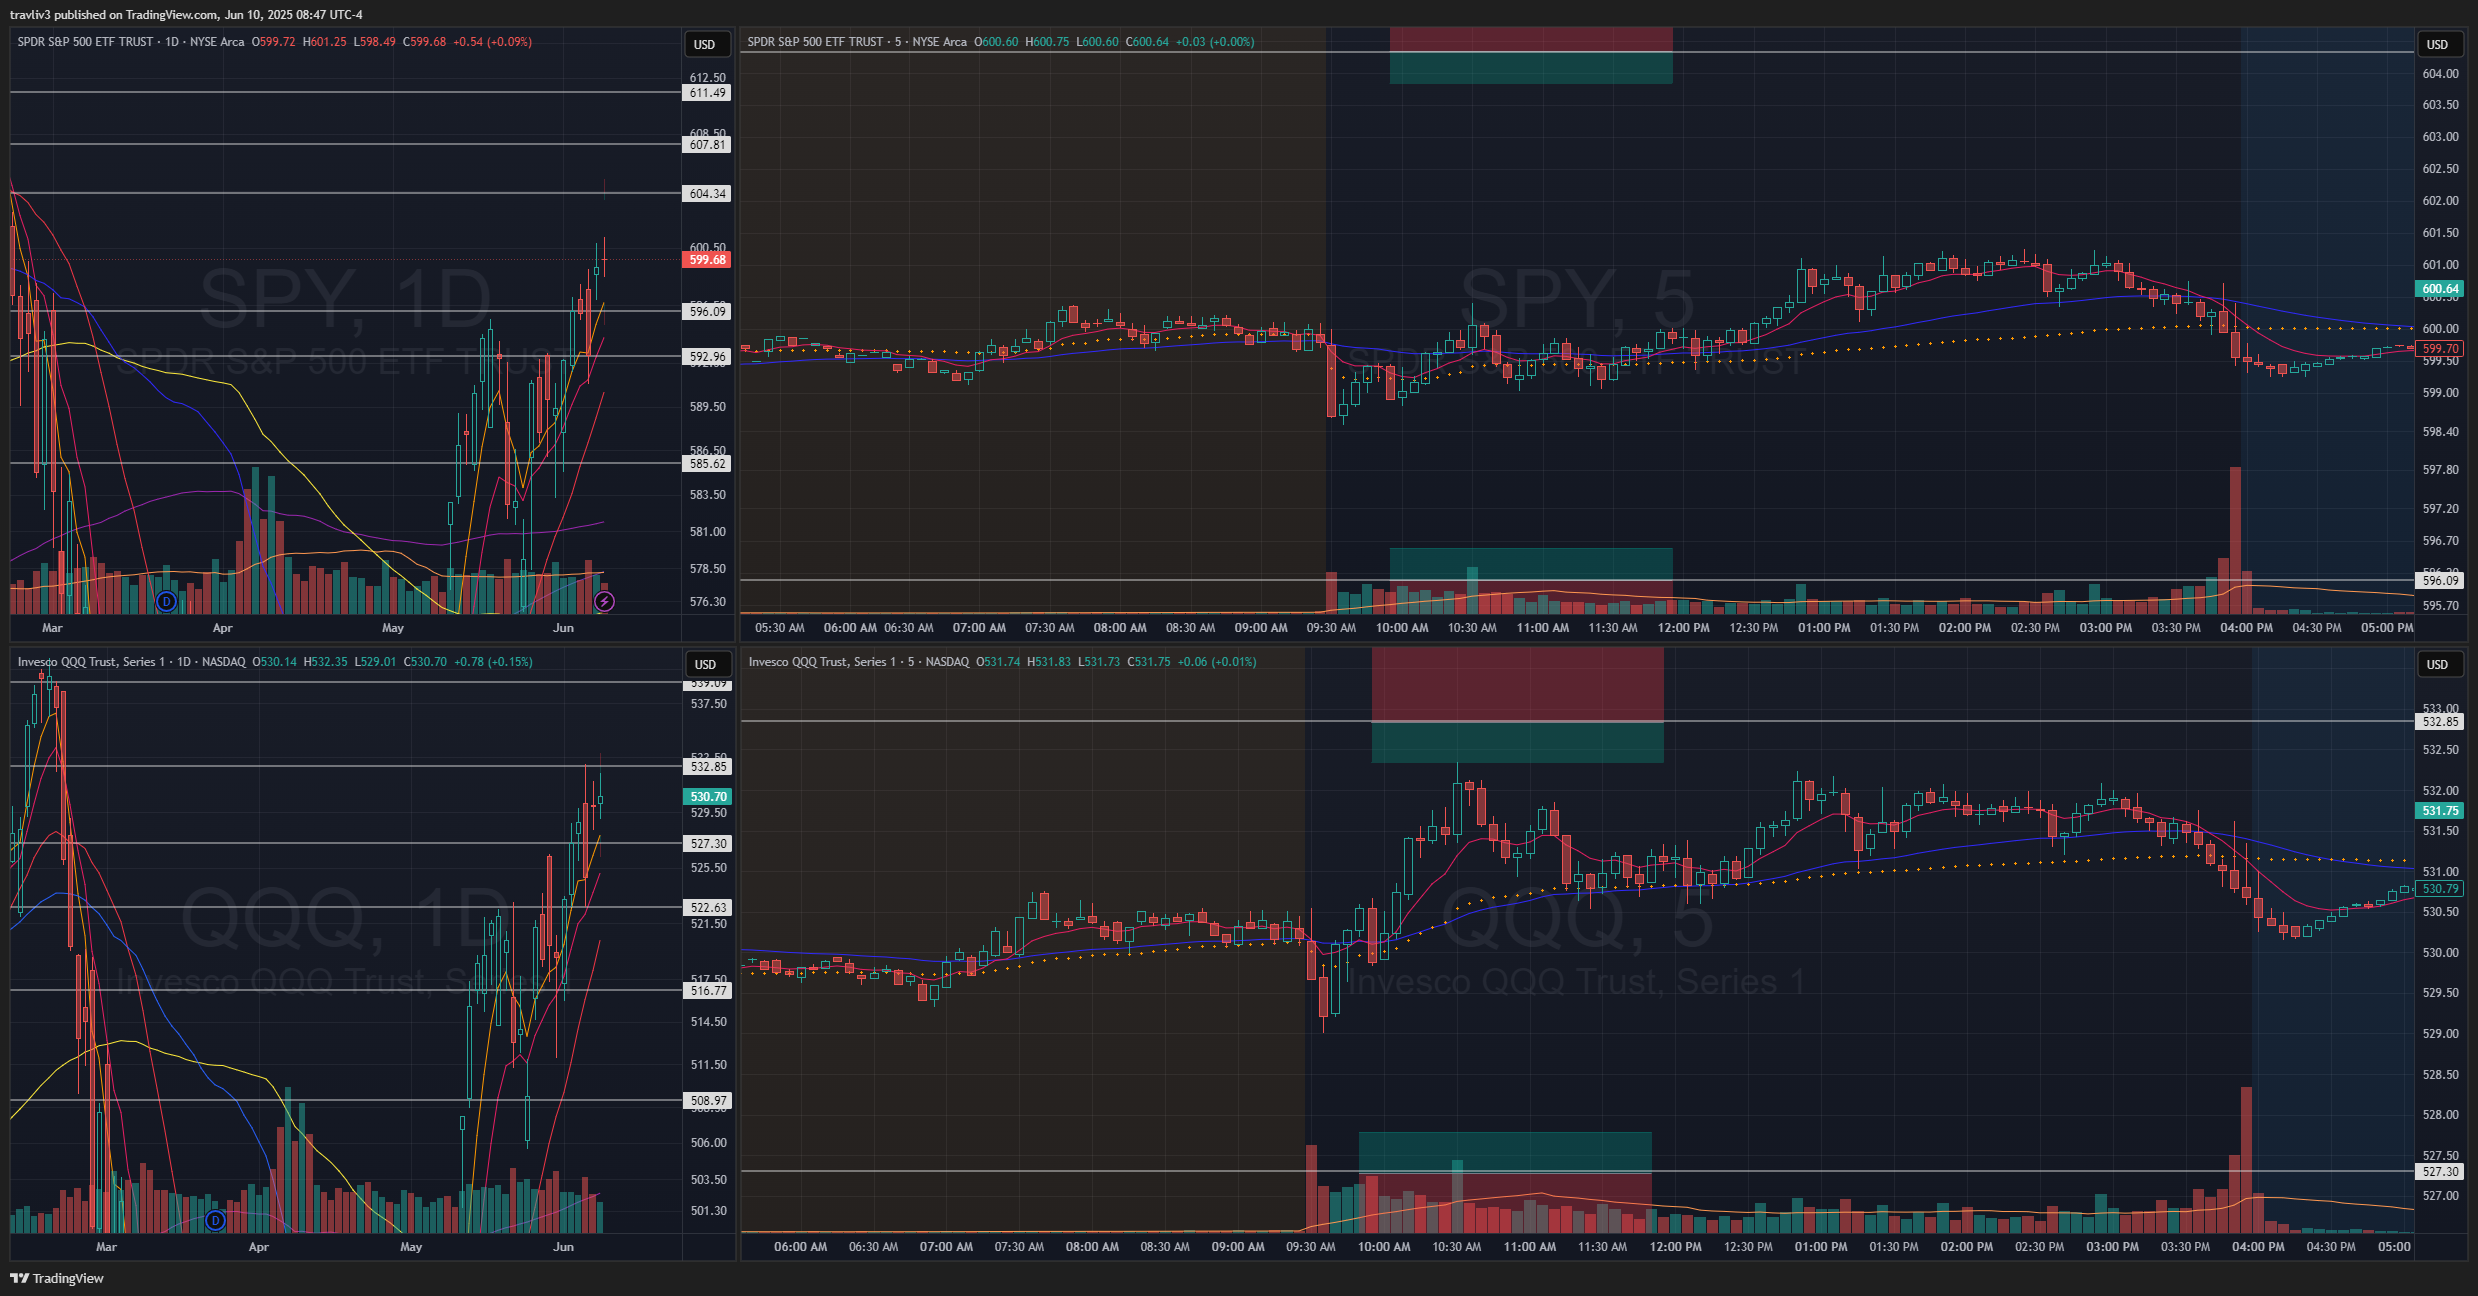Image resolution: width=2478 pixels, height=1296 pixels.
Task: Click the tall 4 PM volume bar on SPY 5-minute
Action: click(2236, 540)
